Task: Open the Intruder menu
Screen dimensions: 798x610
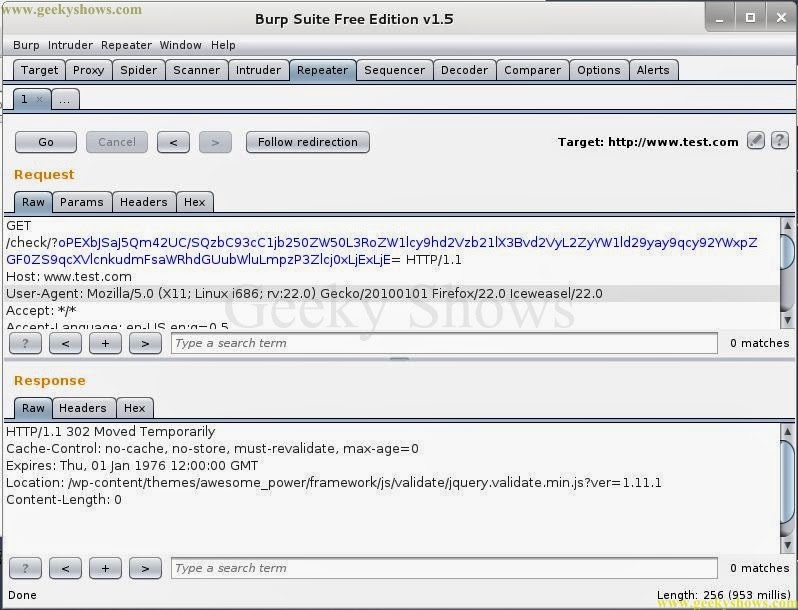Action: [70, 45]
